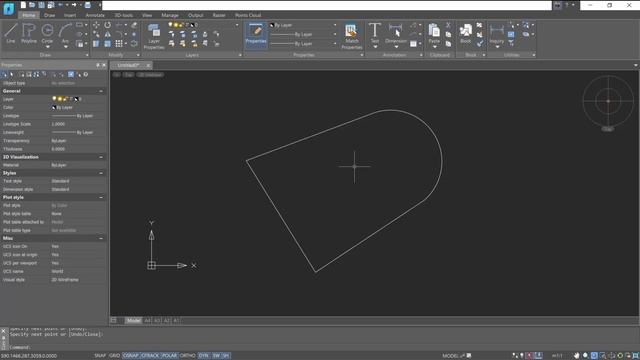Image resolution: width=640 pixels, height=360 pixels.
Task: Activate Match Properties tool
Action: click(x=351, y=36)
